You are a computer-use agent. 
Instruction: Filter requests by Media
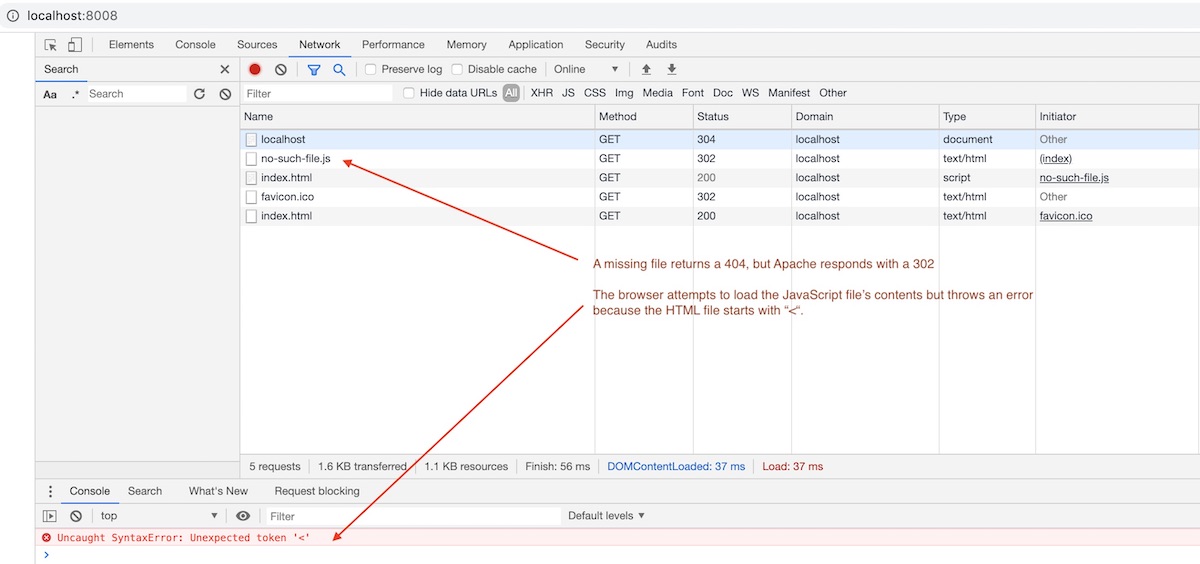click(x=657, y=93)
